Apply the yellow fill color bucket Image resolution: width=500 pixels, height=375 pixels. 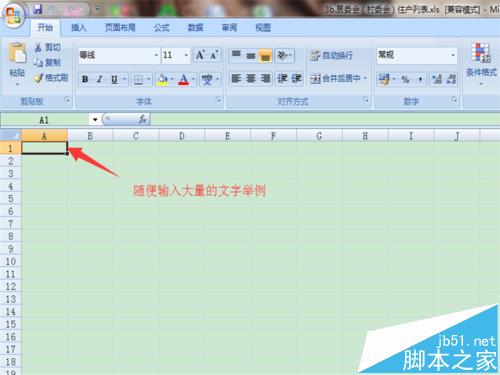point(163,79)
